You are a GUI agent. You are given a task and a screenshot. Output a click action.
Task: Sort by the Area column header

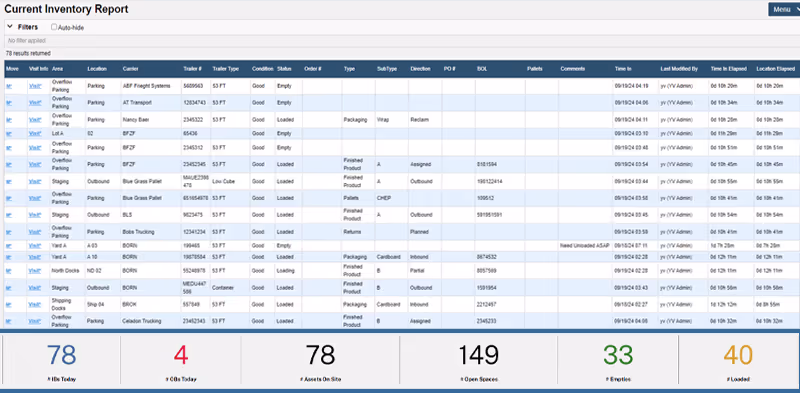click(57, 69)
